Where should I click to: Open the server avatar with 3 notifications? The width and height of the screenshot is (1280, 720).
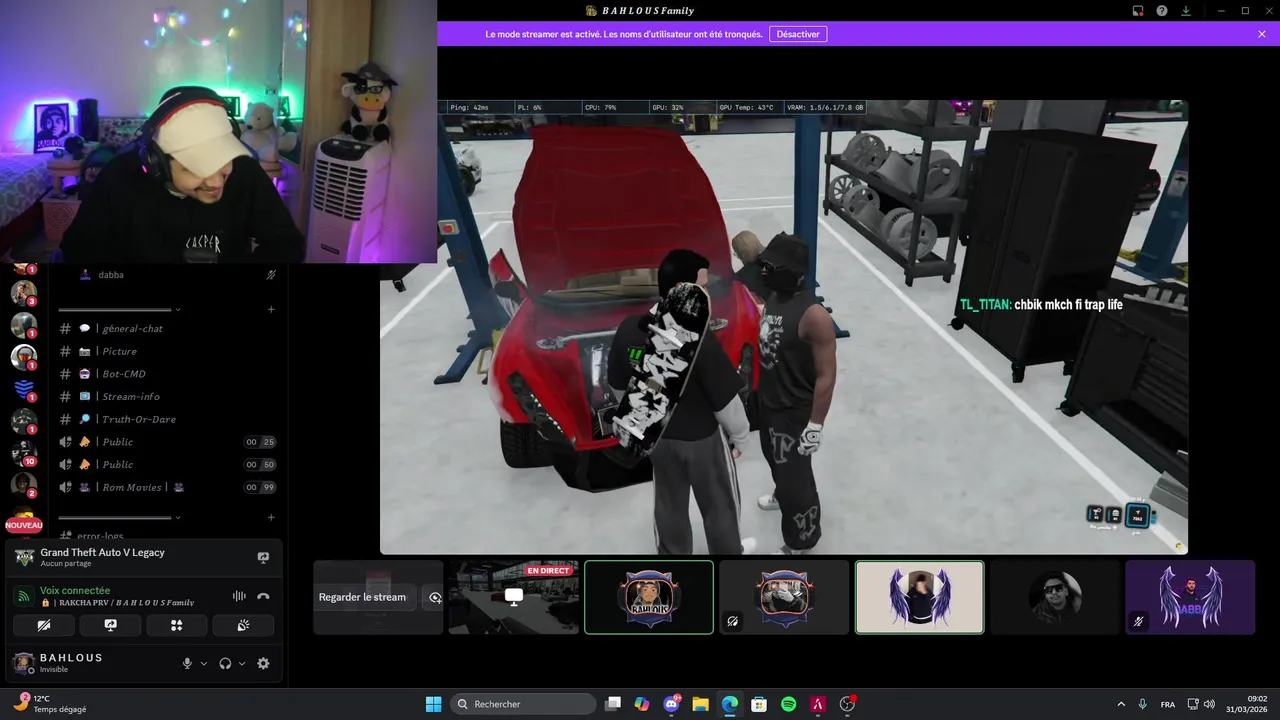(x=23, y=292)
